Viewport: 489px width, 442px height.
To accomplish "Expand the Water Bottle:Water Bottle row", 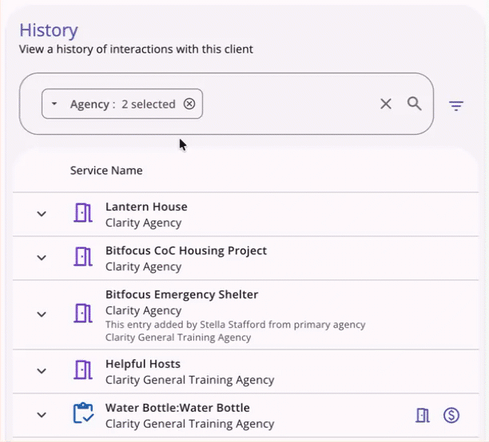I will 42,415.
